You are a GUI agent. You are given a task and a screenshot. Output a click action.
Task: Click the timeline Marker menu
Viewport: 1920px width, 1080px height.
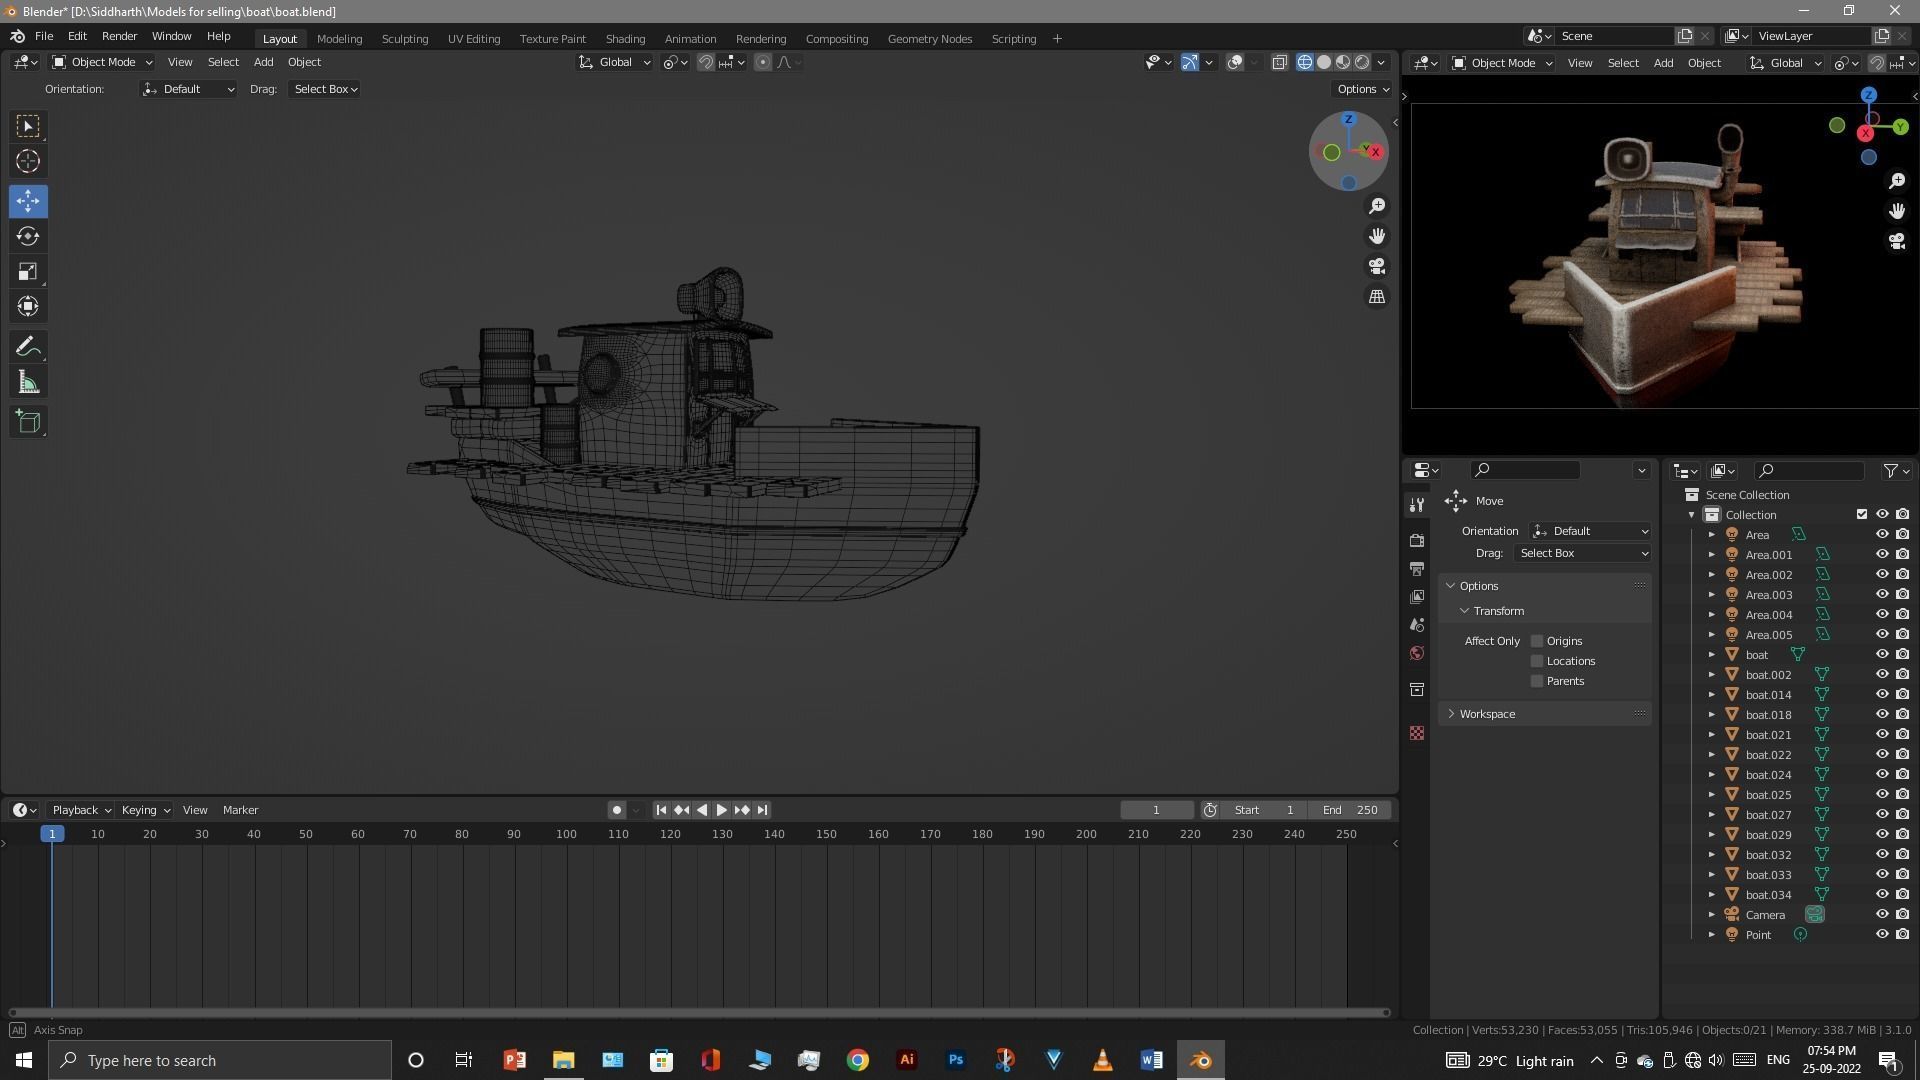pos(240,810)
